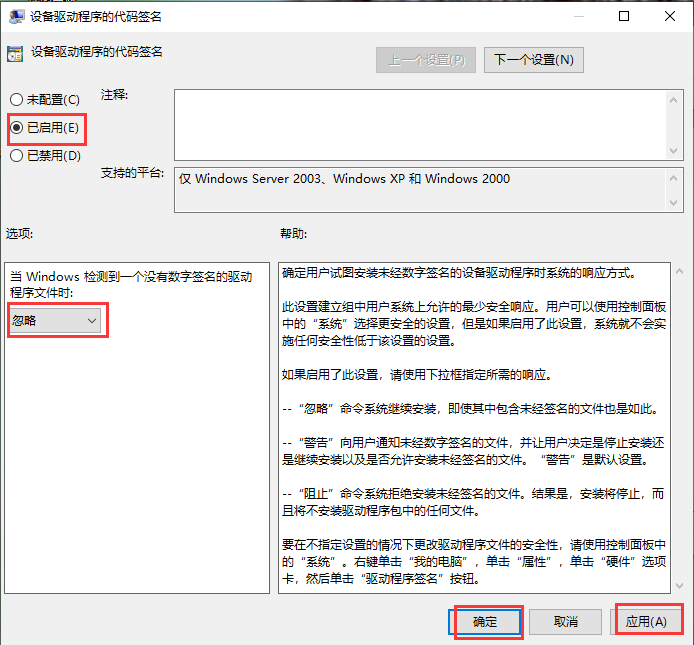Select the 未配置(C) radio button
694x645 pixels.
point(16,100)
